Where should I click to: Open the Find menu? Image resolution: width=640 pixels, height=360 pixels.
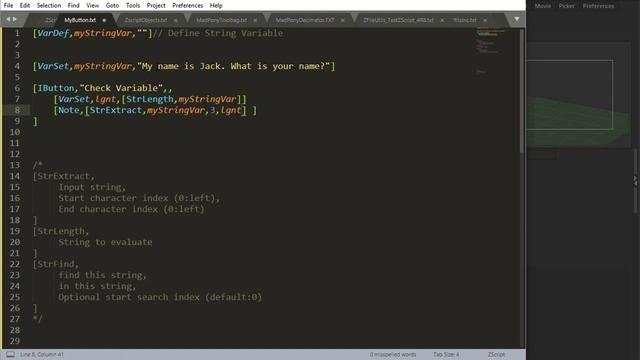click(x=73, y=5)
